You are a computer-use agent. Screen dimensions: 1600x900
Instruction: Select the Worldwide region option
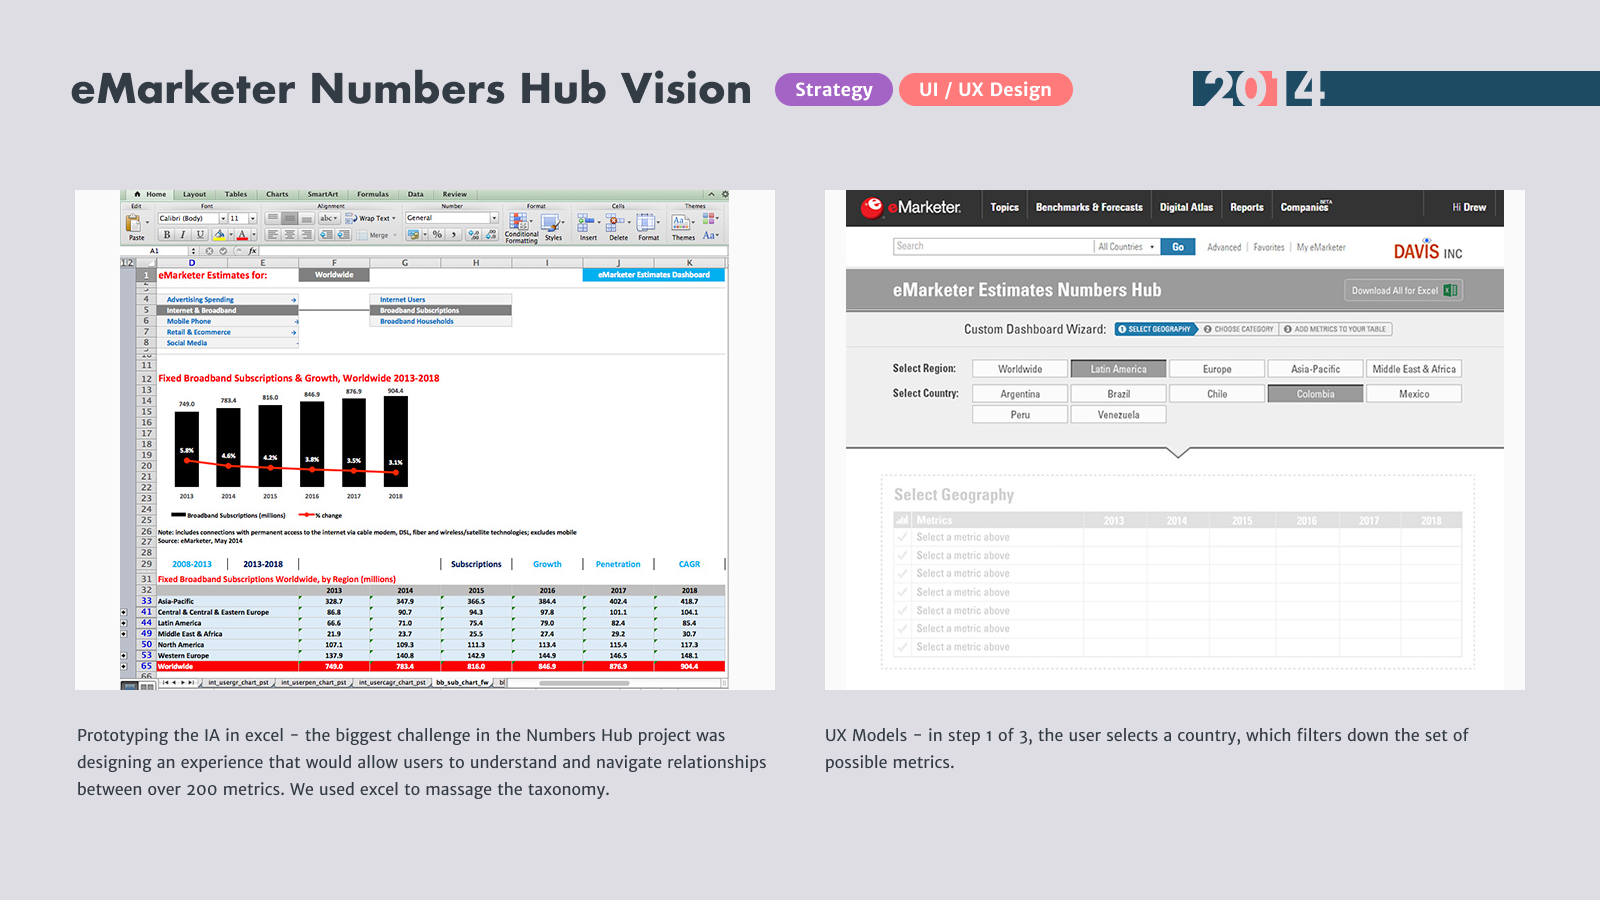(x=1019, y=369)
